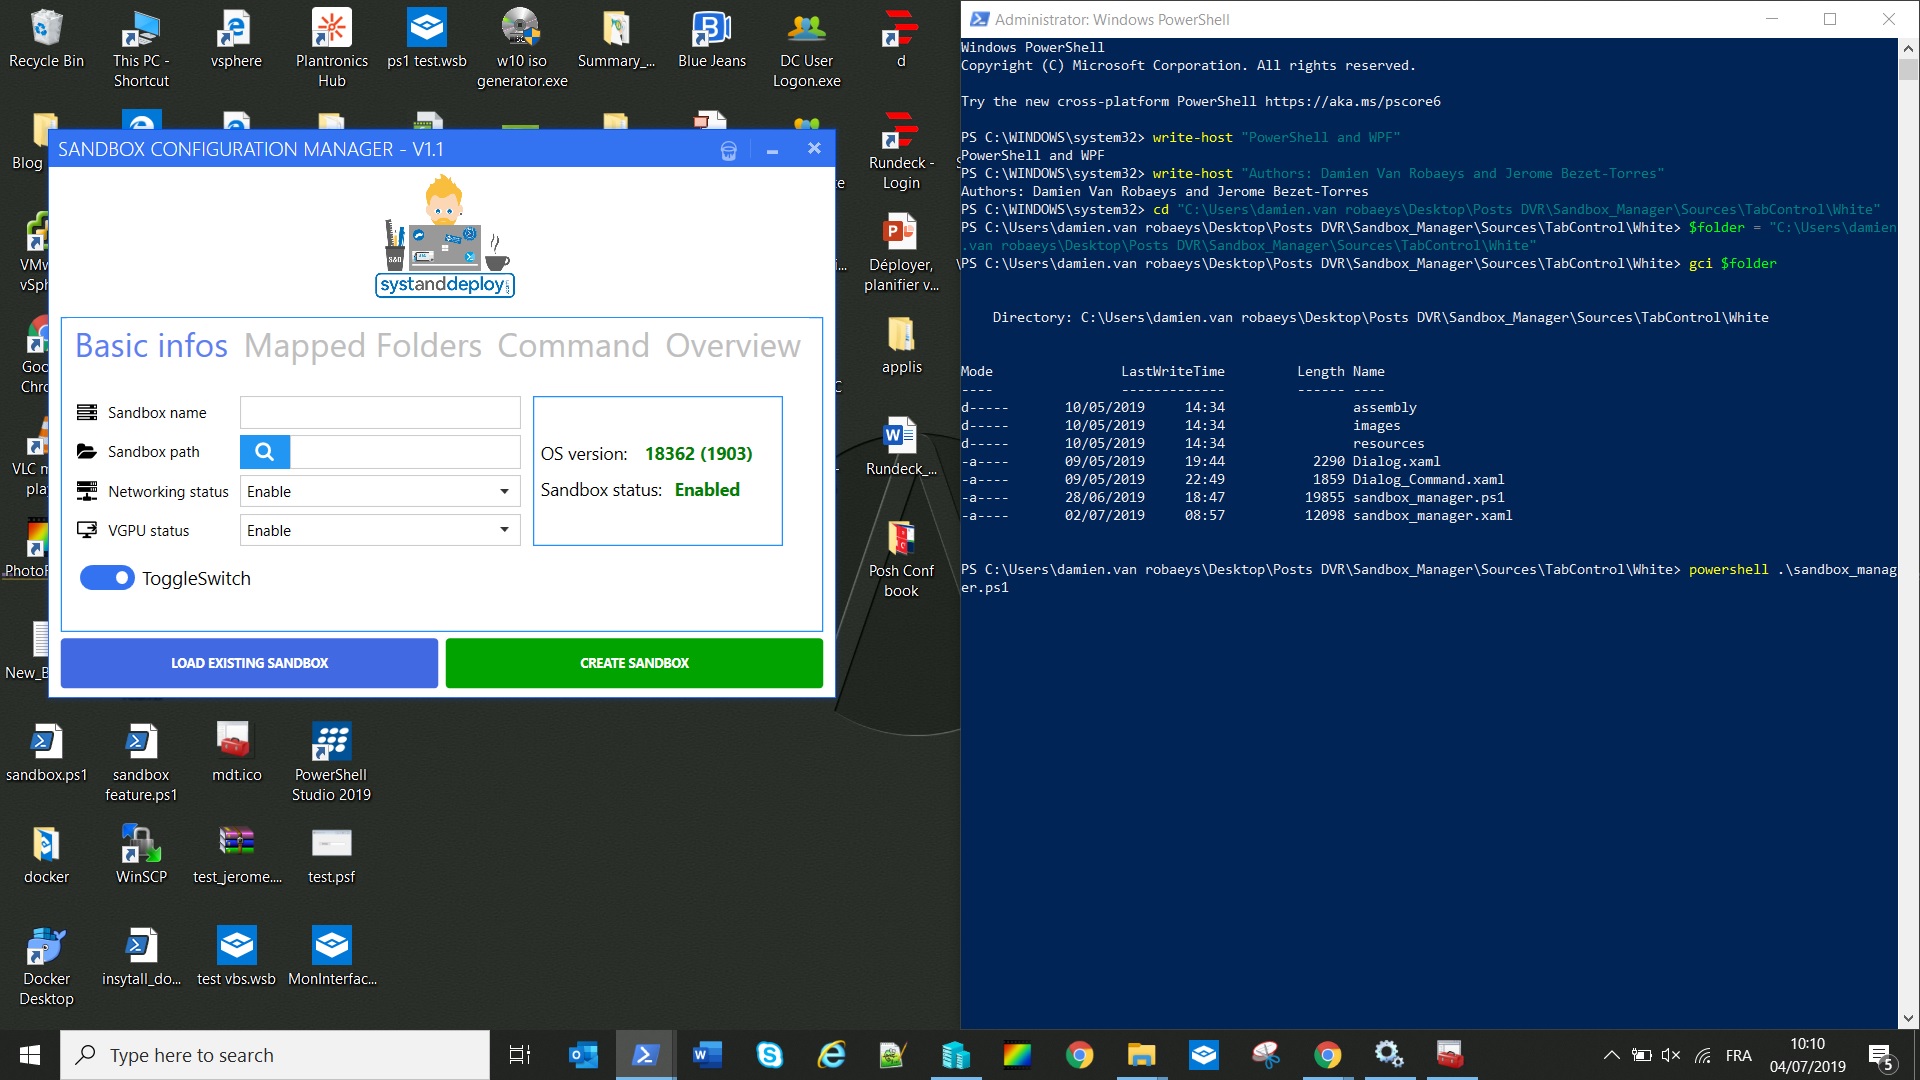Click the green Create Sandbox button
This screenshot has width=1920, height=1080.
[x=634, y=663]
